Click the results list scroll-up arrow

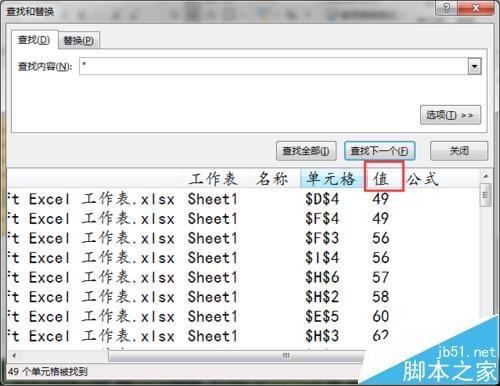(485, 176)
